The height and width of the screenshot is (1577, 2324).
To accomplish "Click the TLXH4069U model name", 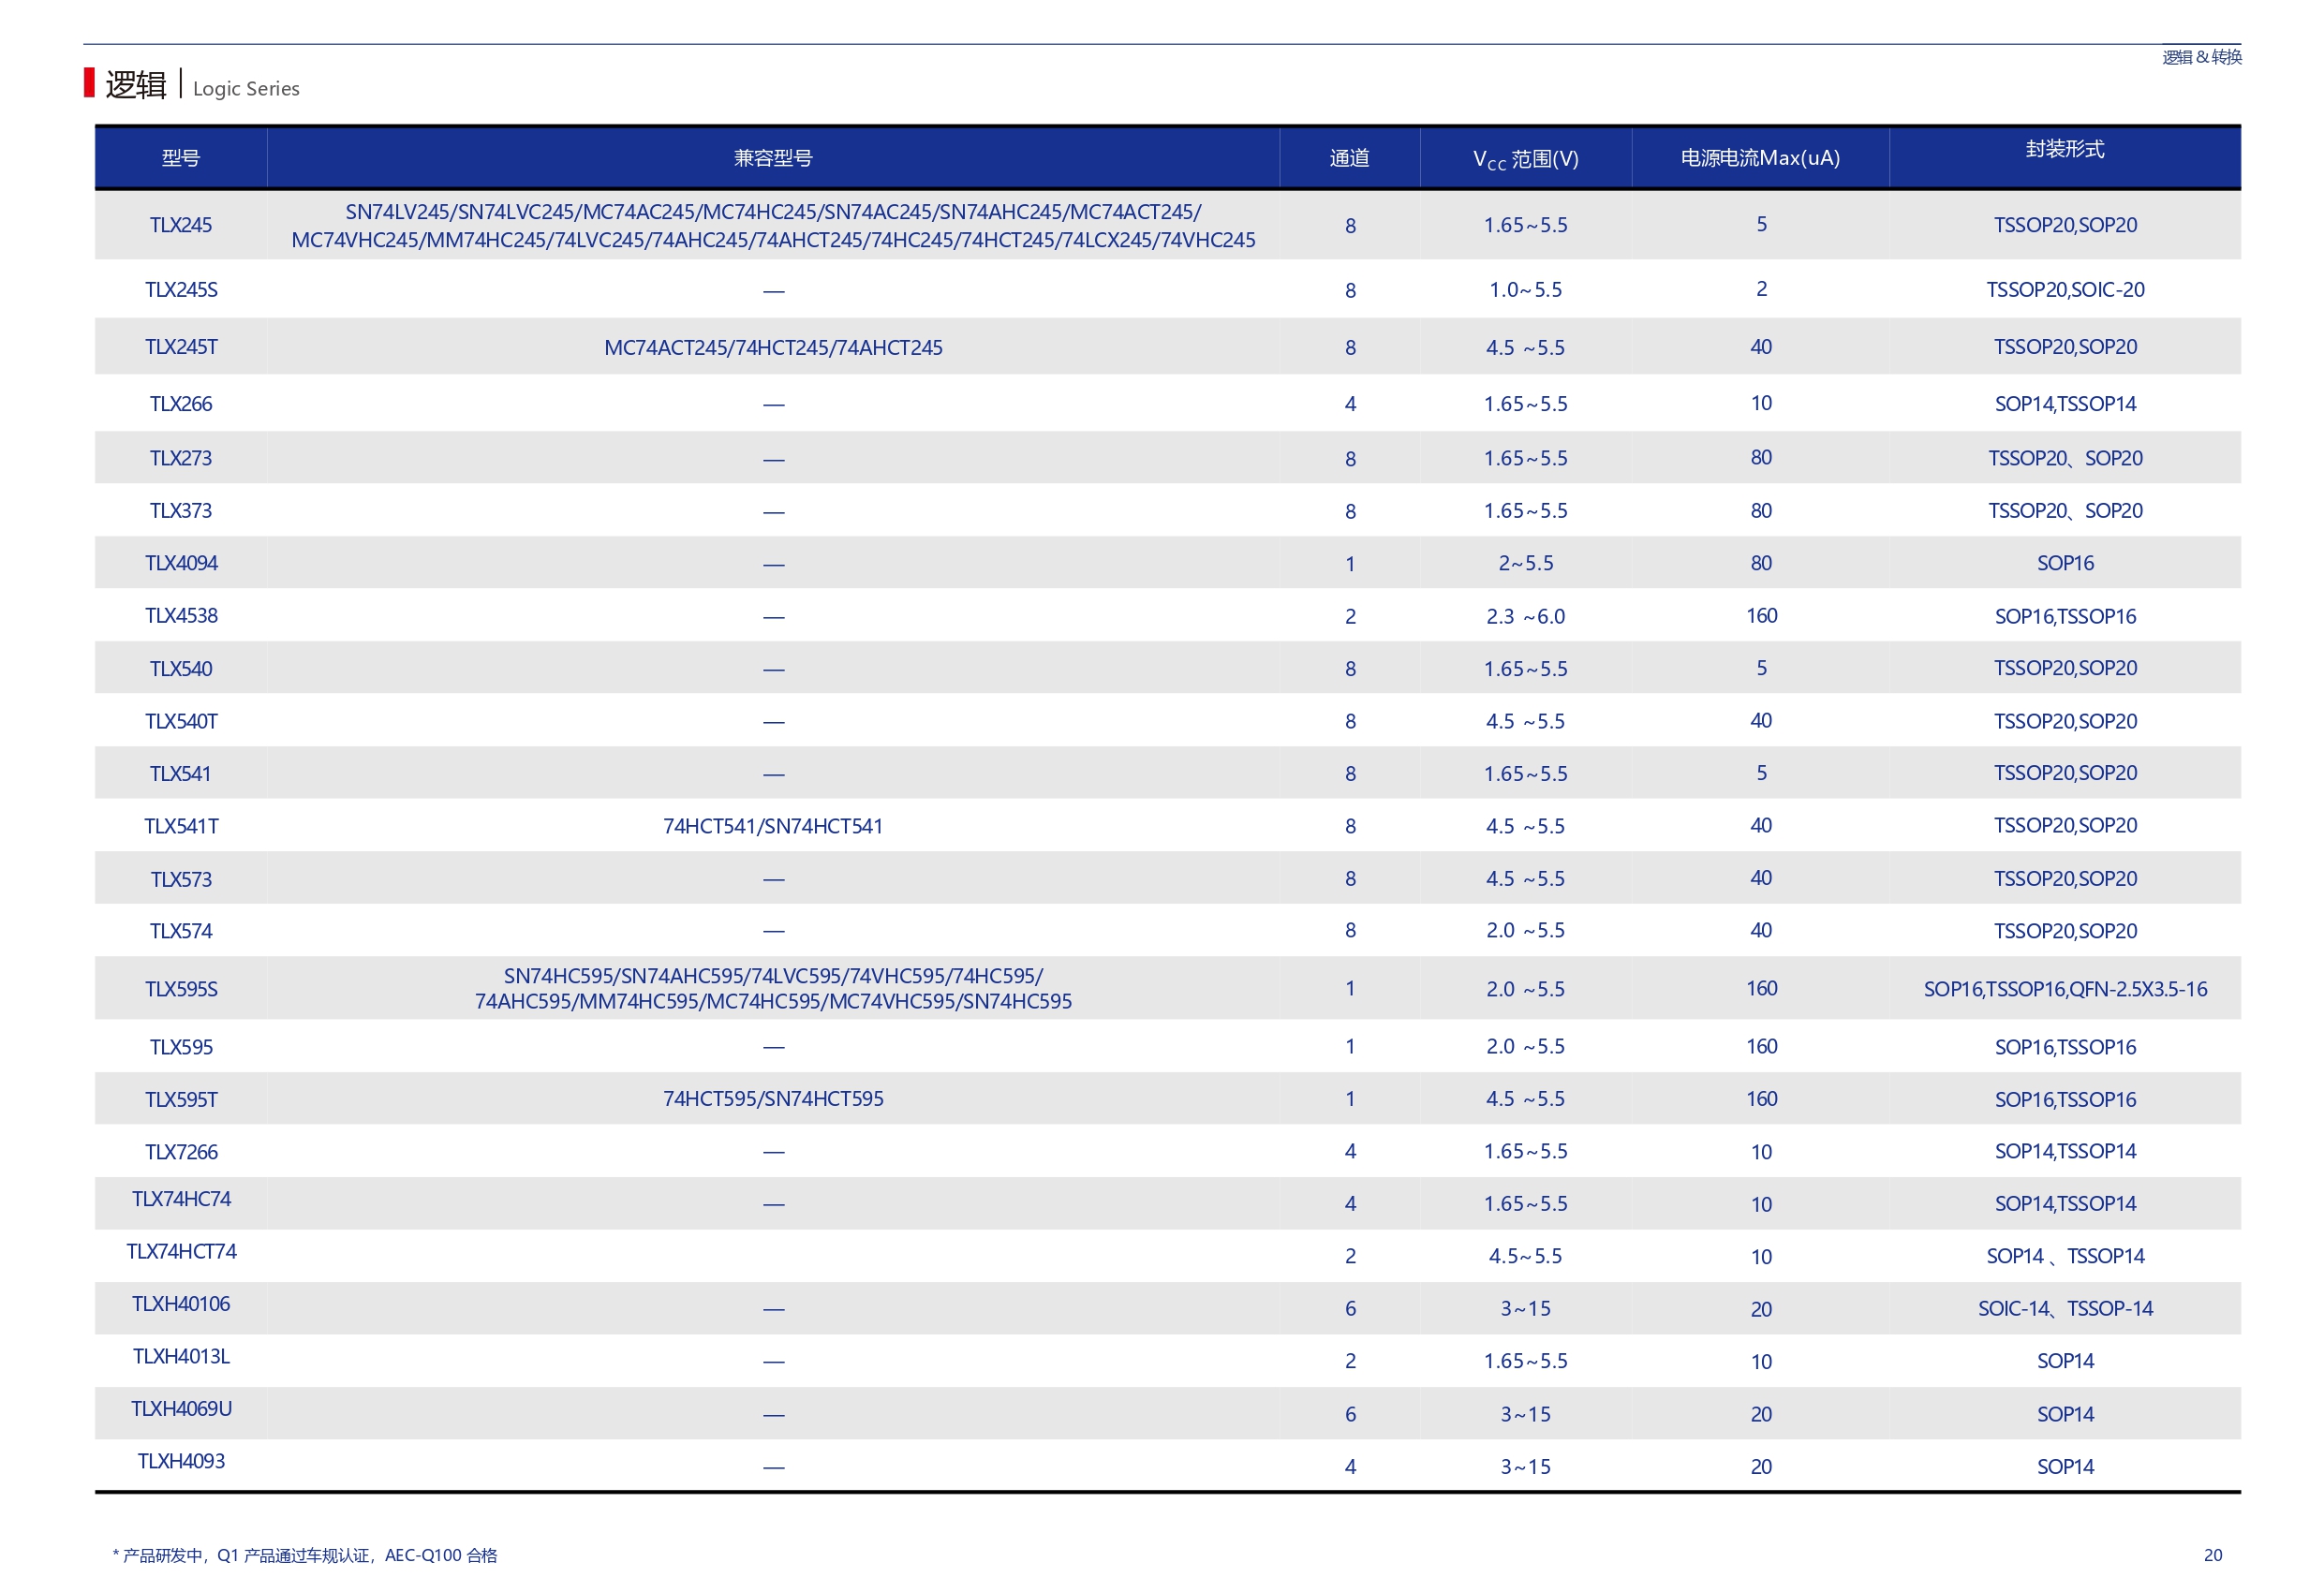I will [x=181, y=1409].
